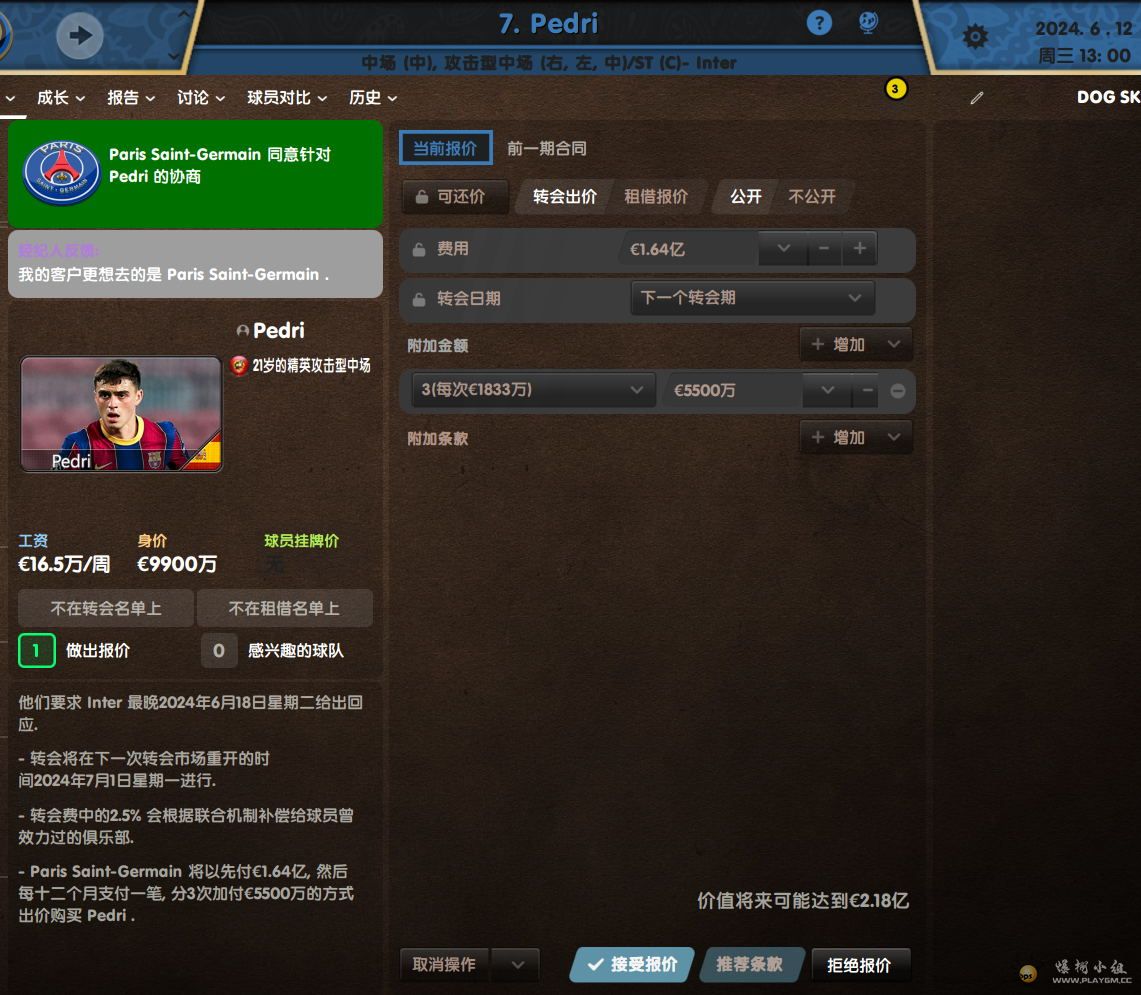Decrease the €1.64亿 fee with minus

click(824, 249)
